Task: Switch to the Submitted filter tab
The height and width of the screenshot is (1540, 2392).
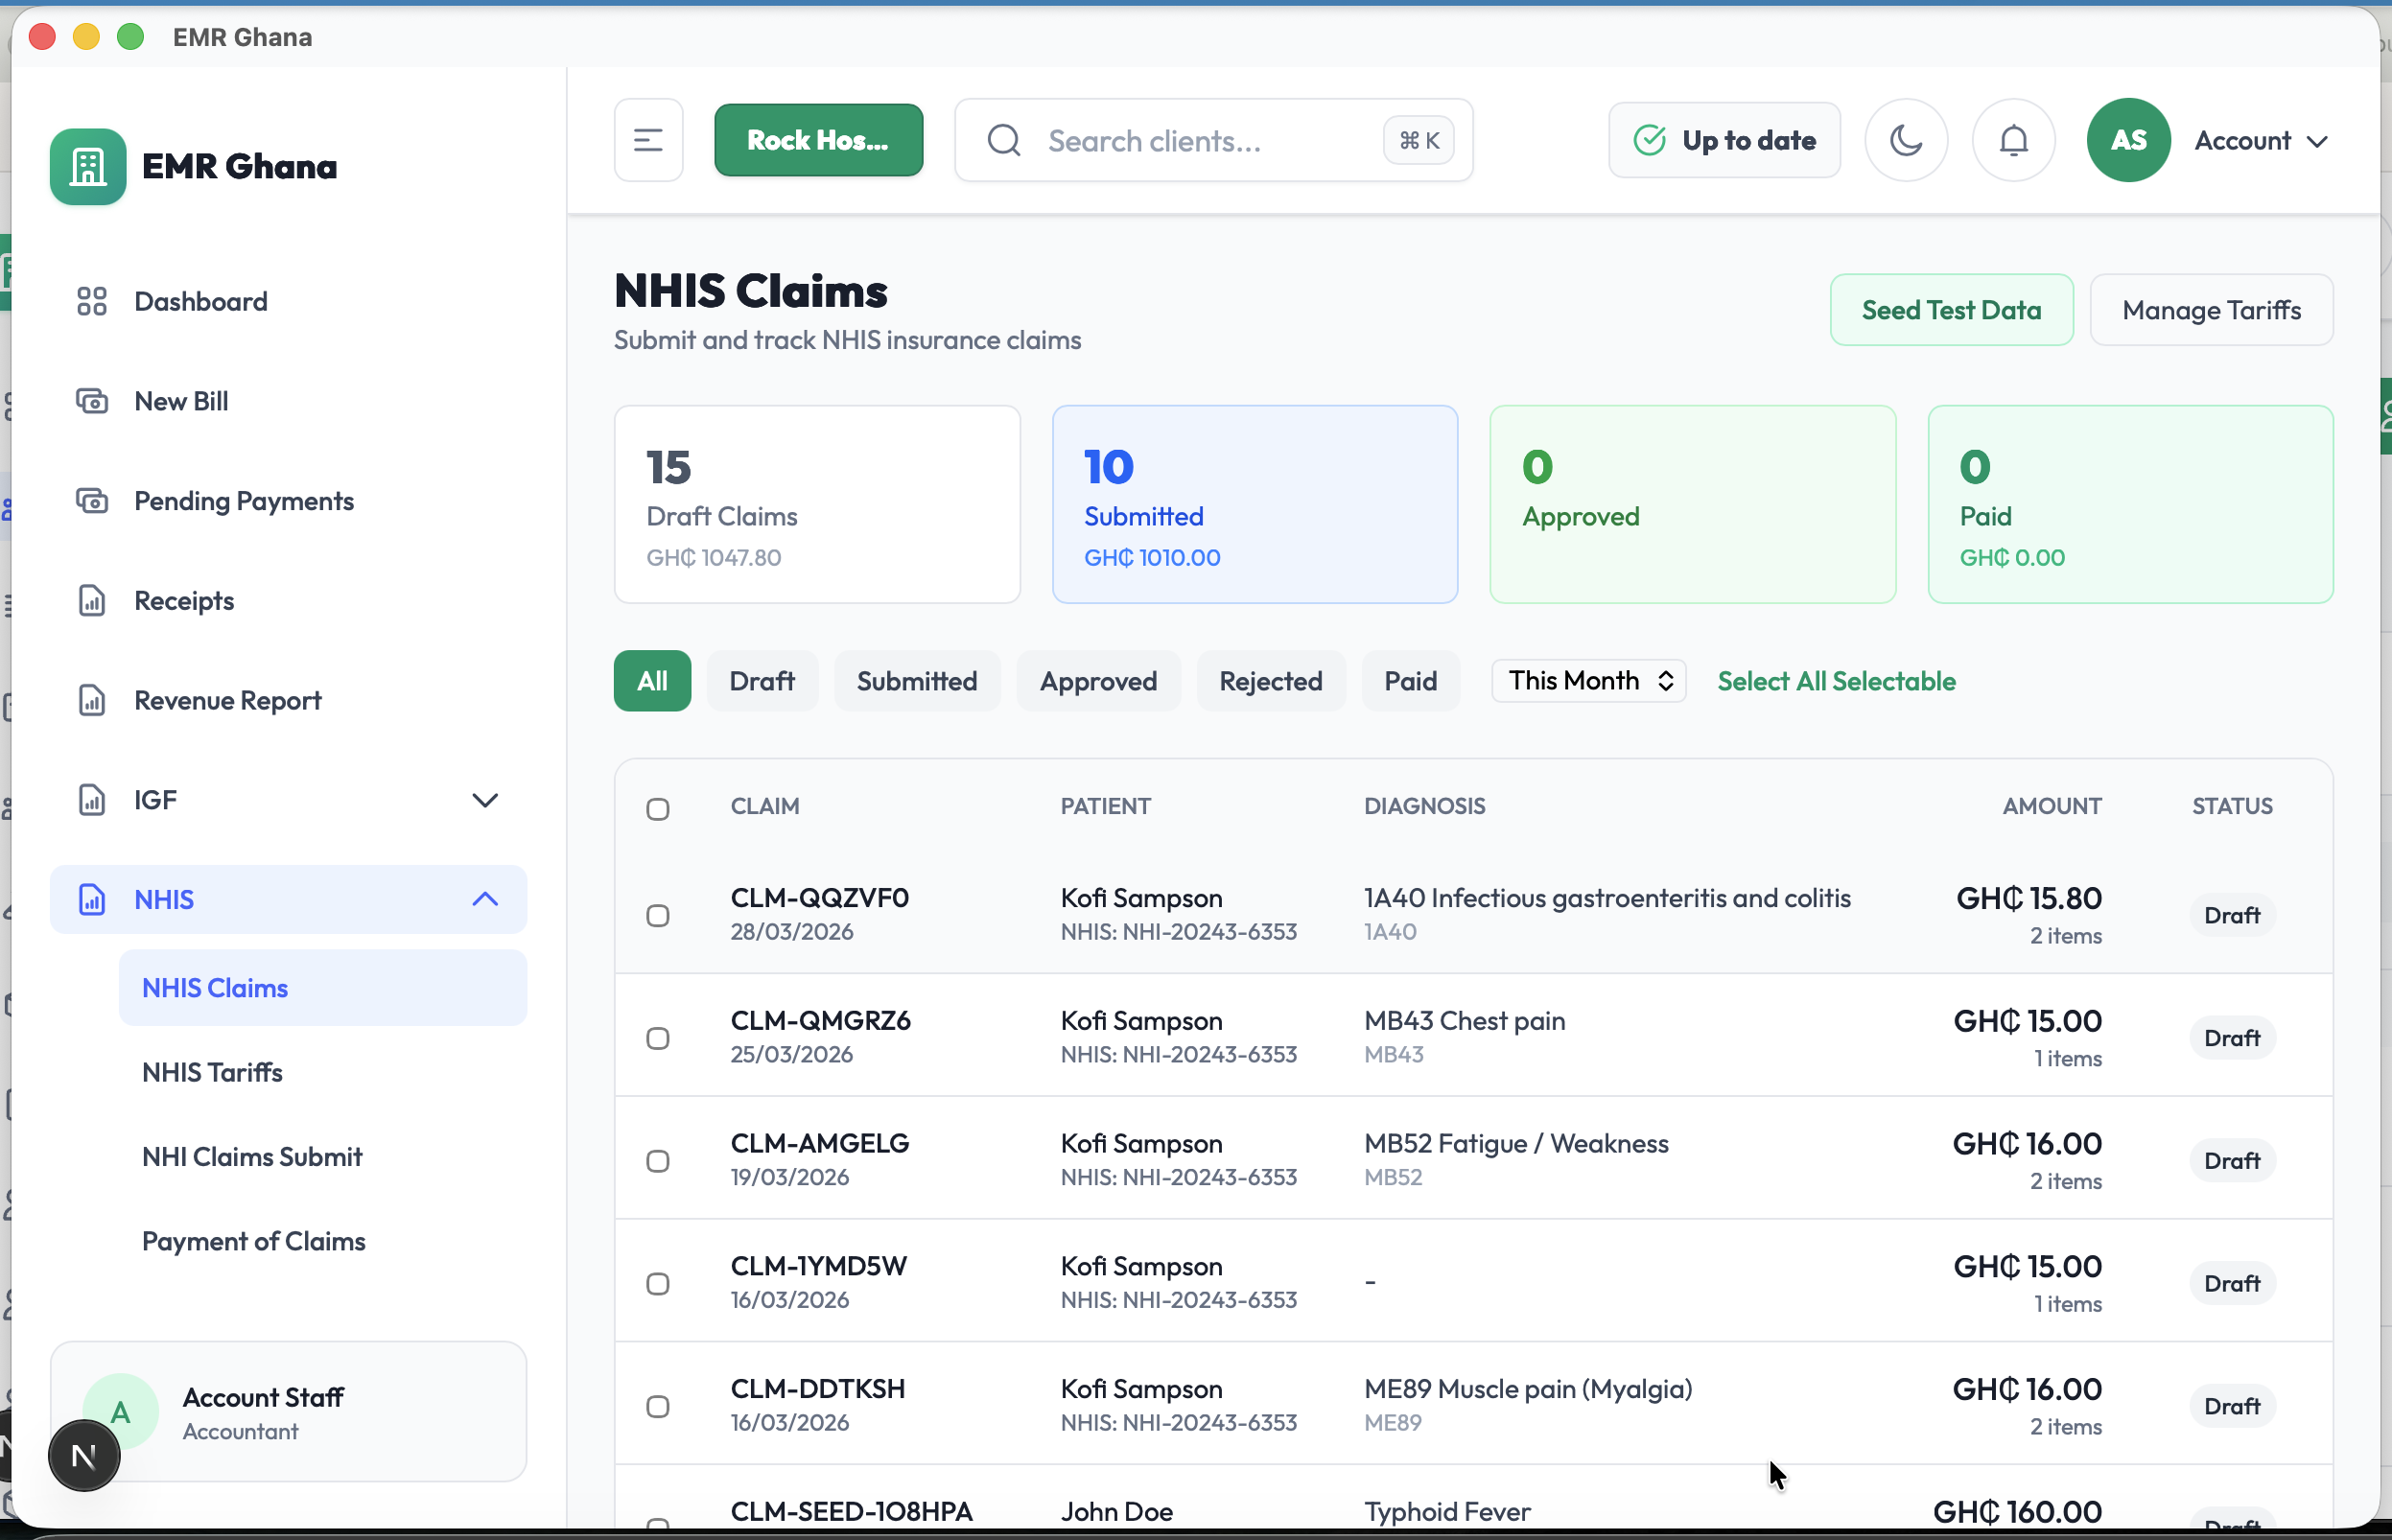Action: [x=917, y=680]
